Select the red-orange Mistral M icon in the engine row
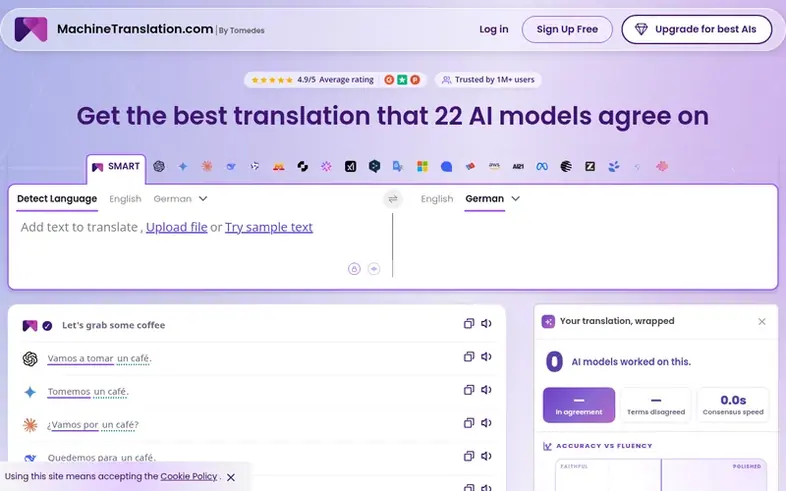Screen dimensions: 786x491 click(279, 166)
